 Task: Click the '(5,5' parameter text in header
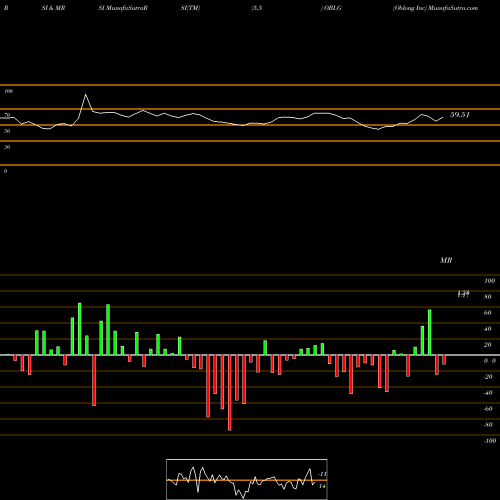point(257,8)
